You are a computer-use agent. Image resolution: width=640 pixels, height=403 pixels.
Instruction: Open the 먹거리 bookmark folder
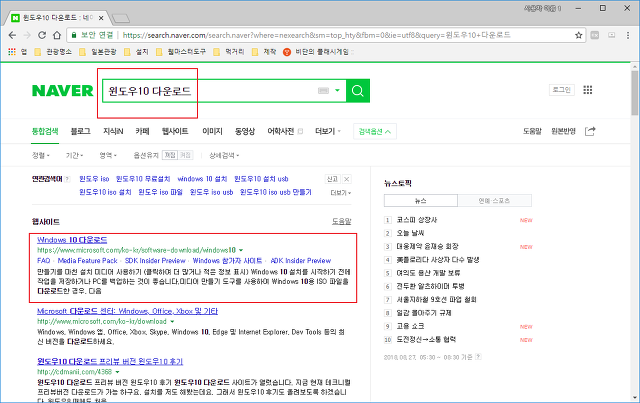(x=229, y=52)
